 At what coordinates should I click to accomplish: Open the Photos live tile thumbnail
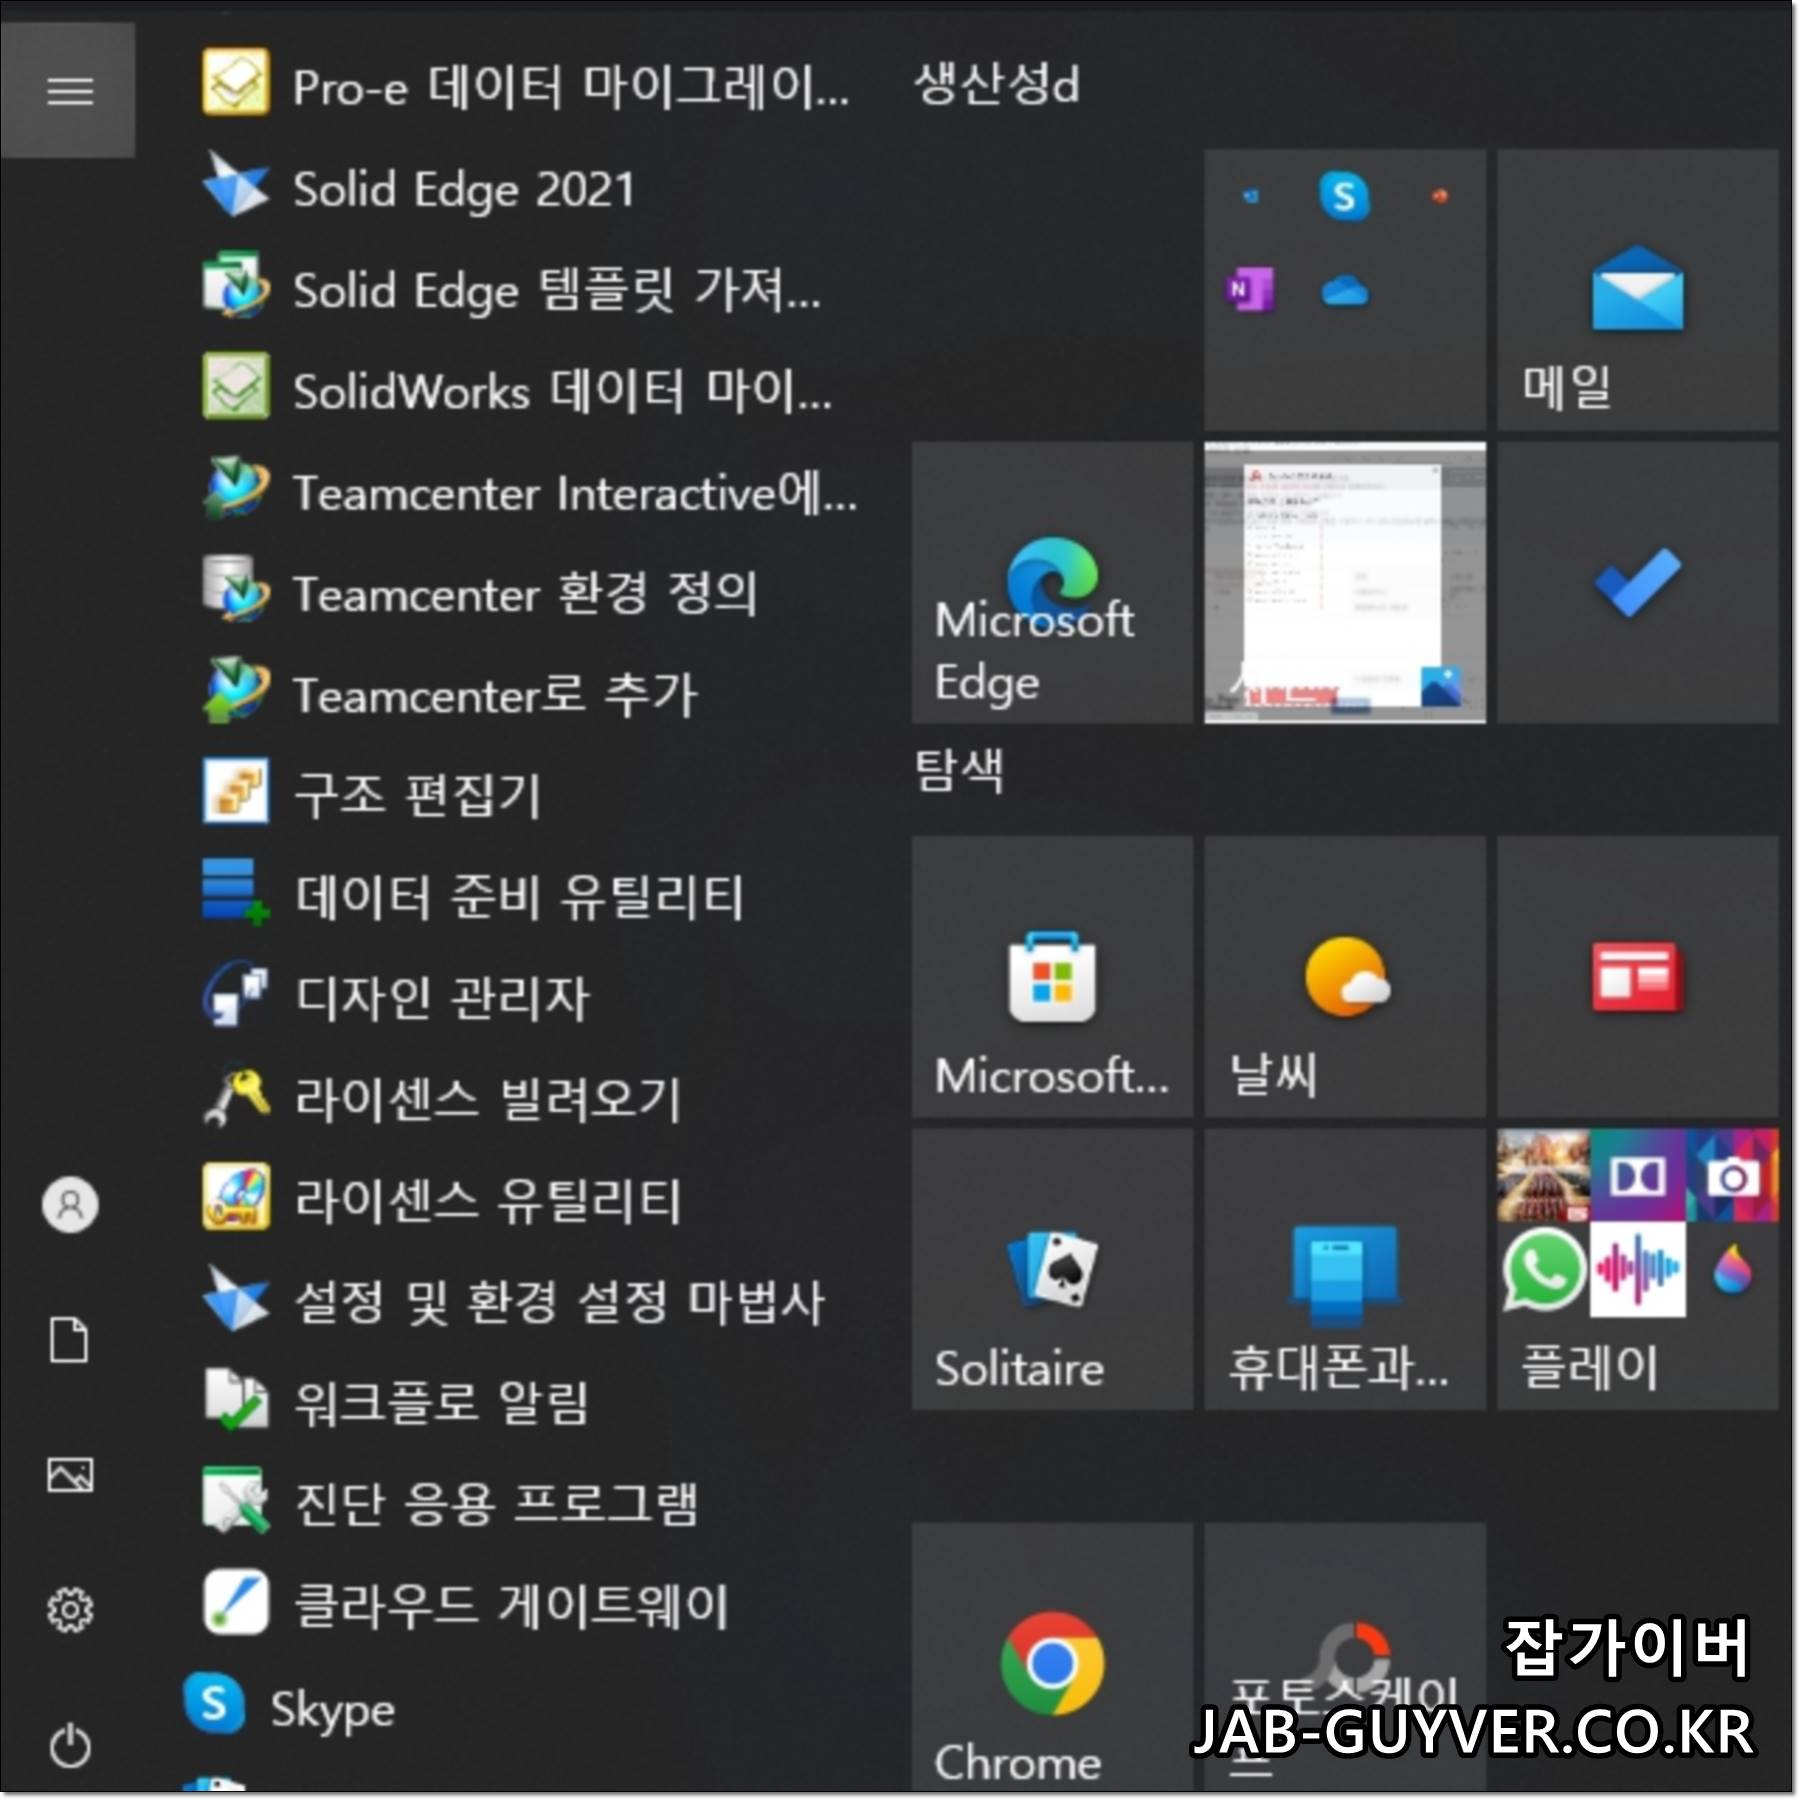click(1345, 583)
